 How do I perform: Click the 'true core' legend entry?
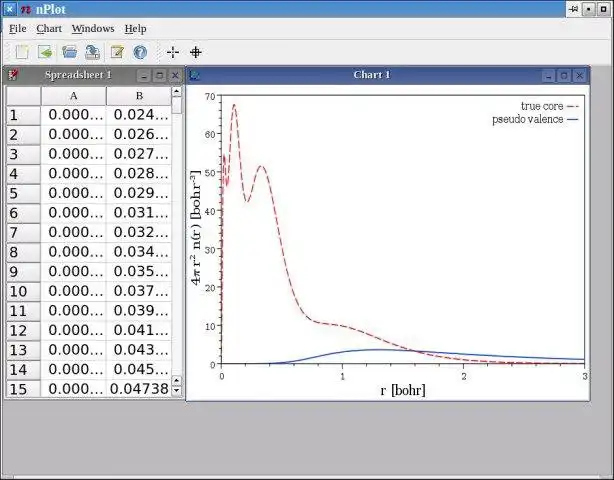550,106
